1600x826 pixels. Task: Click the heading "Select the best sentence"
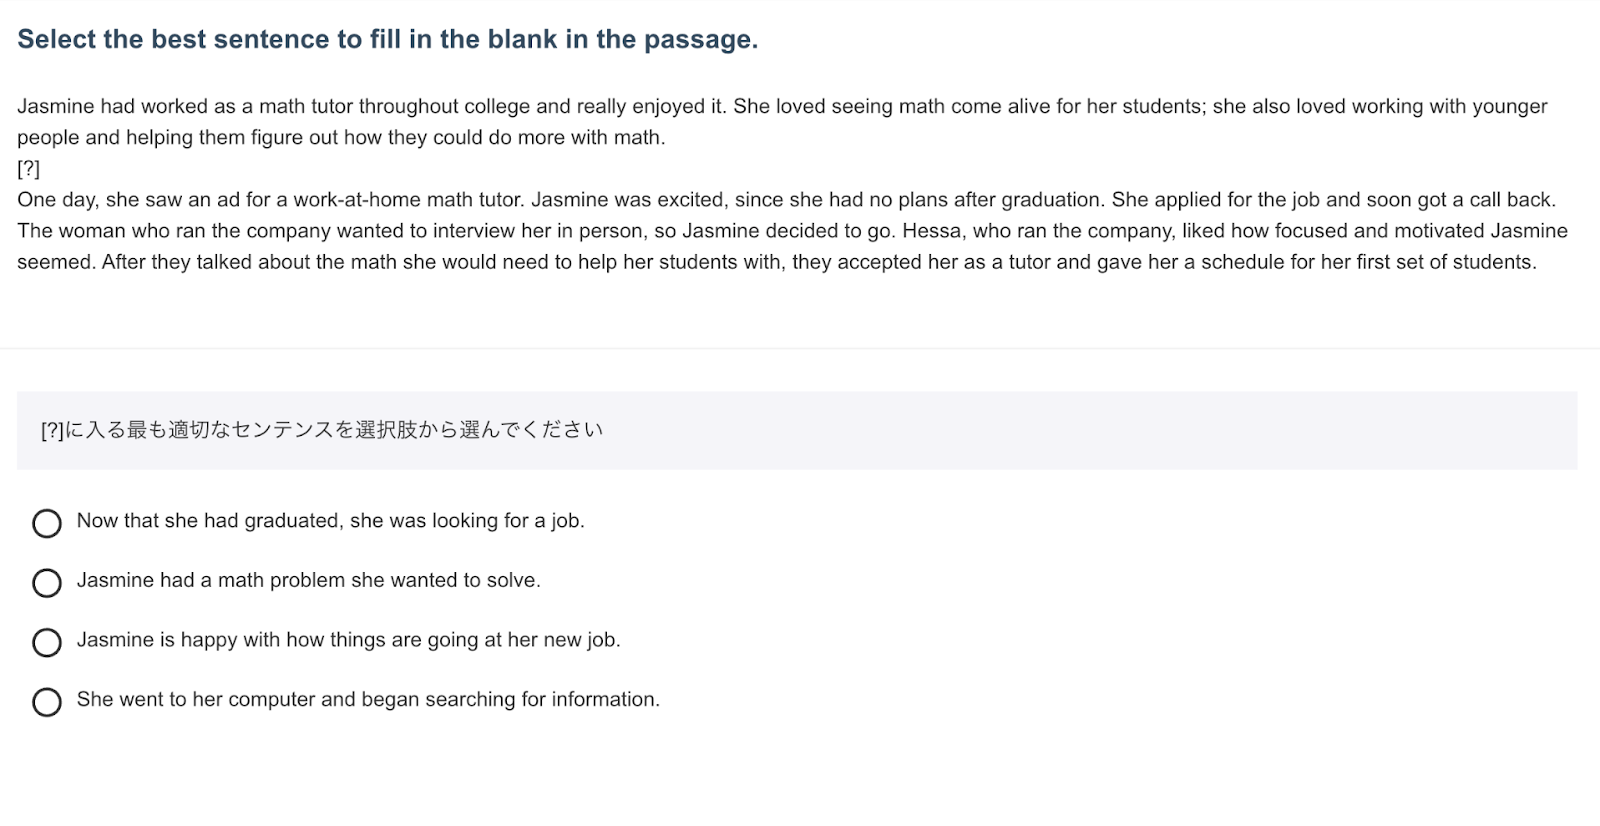(x=387, y=40)
